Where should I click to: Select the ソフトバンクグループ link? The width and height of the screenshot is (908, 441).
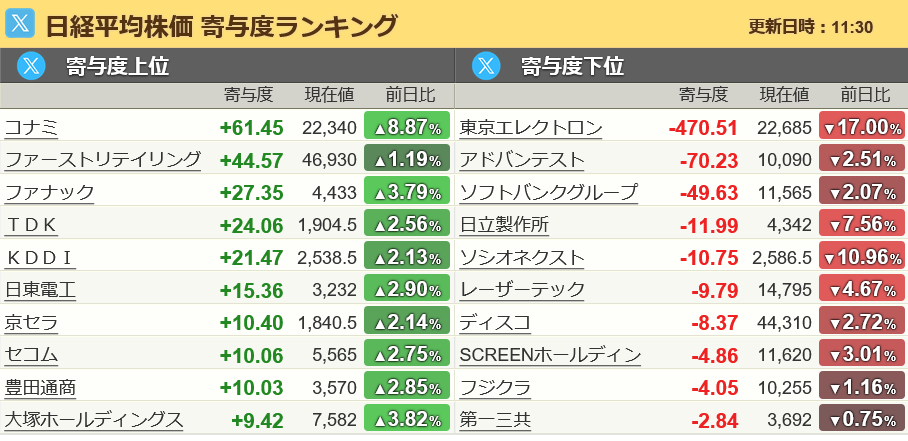coord(548,192)
